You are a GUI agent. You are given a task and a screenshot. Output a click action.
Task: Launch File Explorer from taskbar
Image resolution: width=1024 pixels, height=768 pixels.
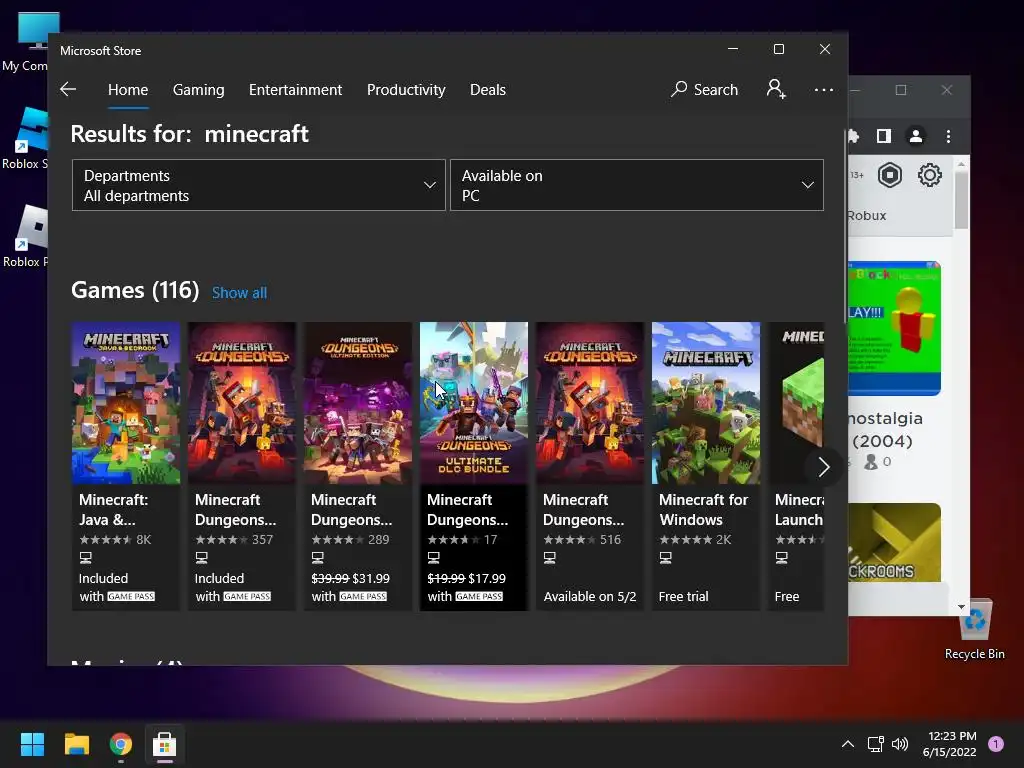(76, 744)
